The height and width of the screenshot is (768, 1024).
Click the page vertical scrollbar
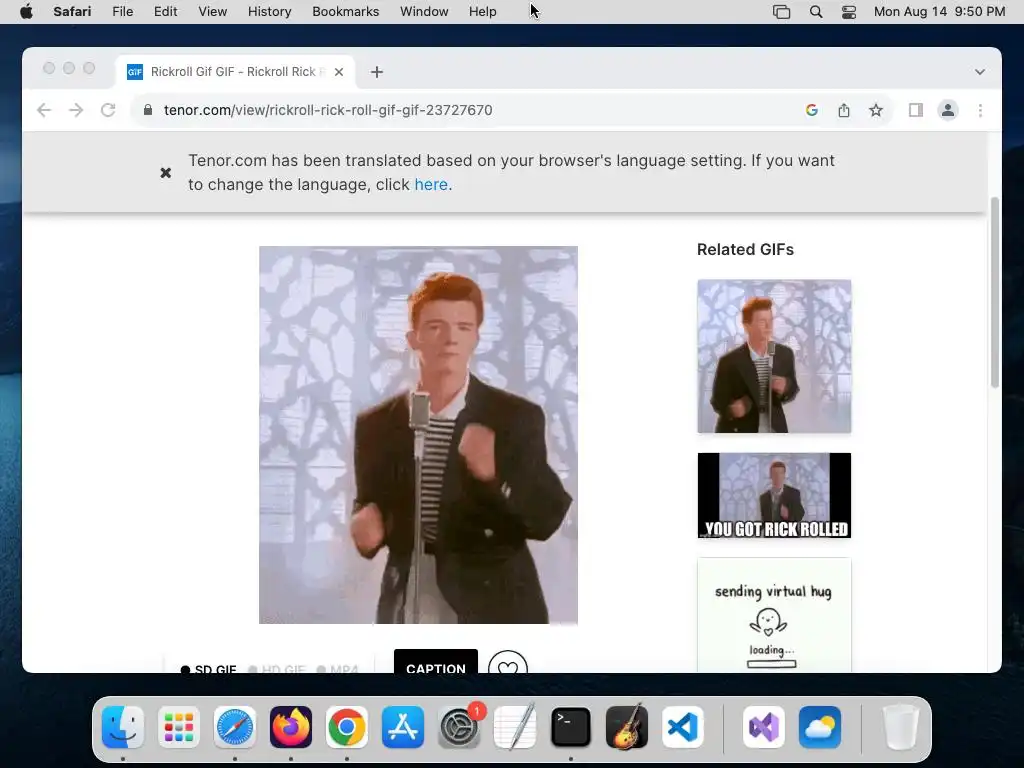[x=995, y=292]
